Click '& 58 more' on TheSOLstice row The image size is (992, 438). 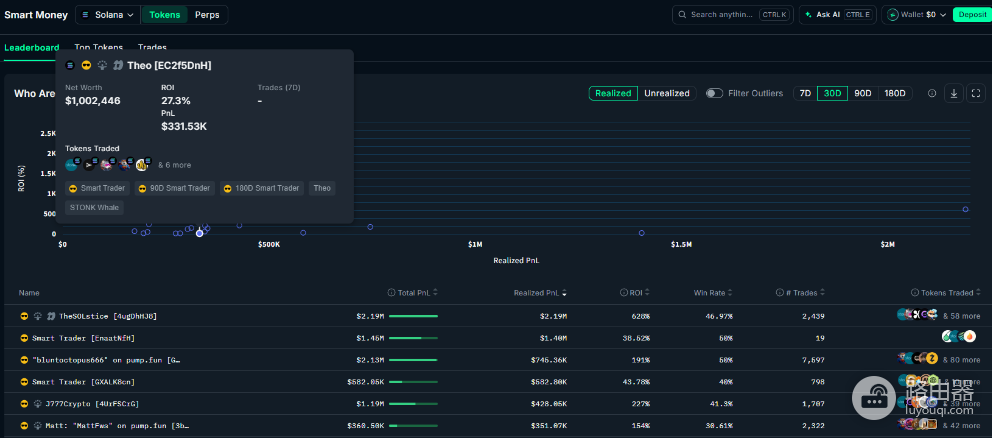[961, 316]
